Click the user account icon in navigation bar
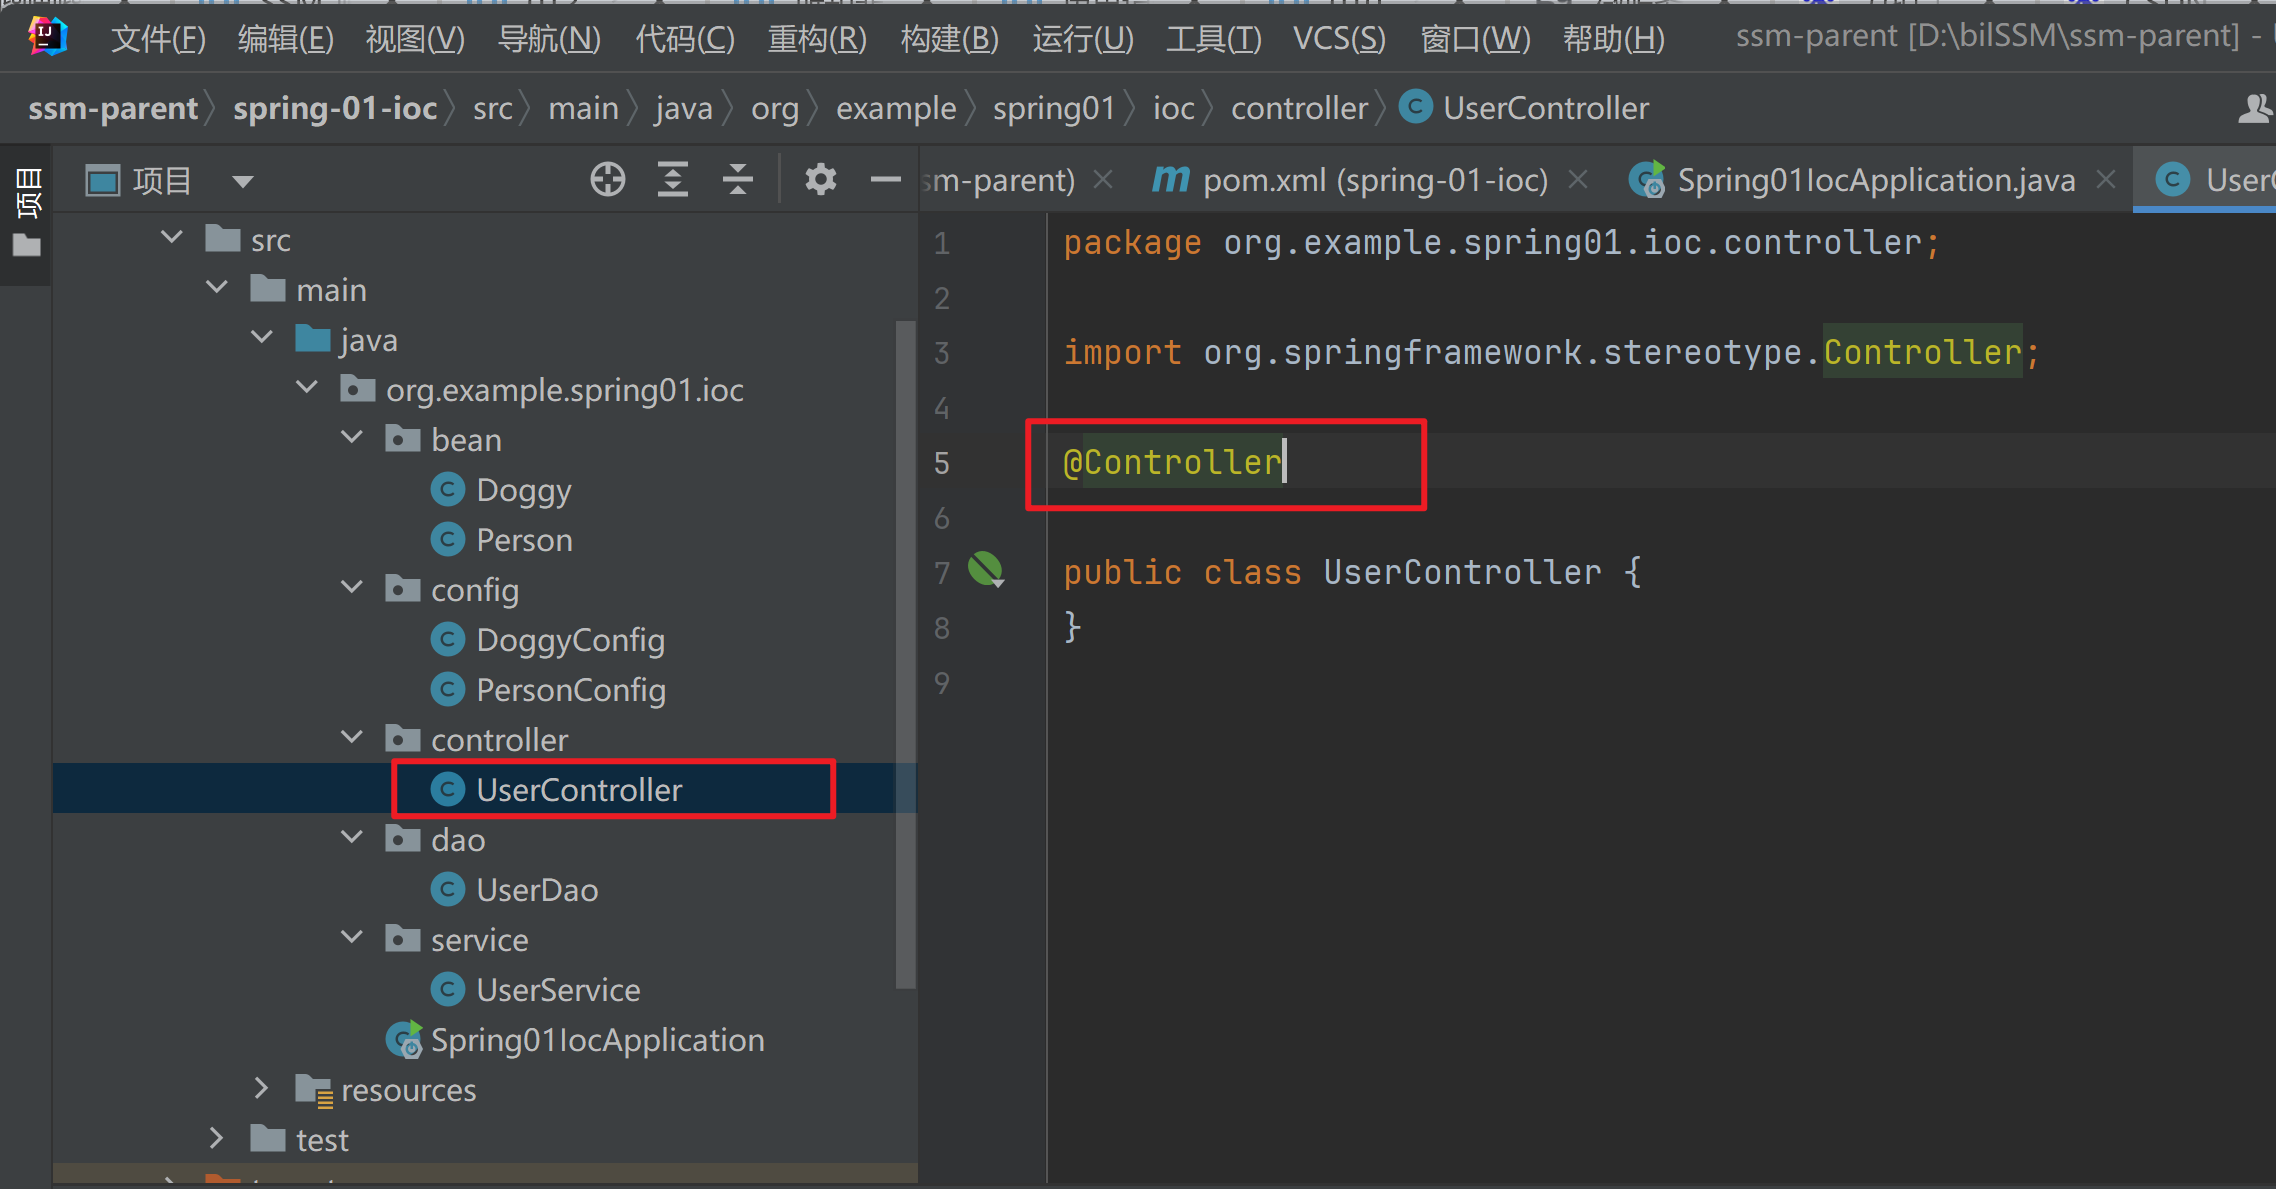The image size is (2276, 1189). tap(2254, 108)
